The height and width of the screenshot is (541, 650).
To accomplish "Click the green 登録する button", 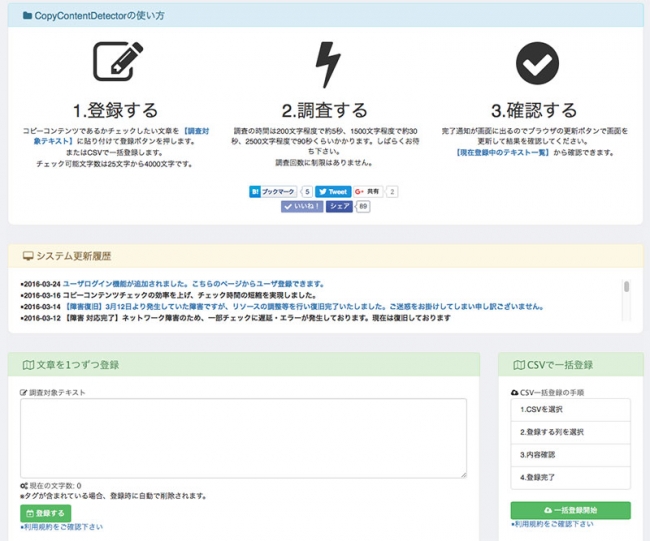I will pyautogui.click(x=46, y=513).
